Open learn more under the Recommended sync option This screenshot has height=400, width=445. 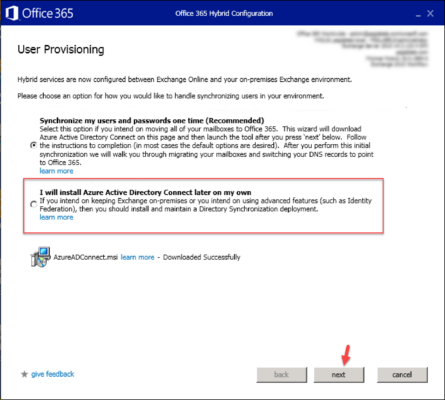pyautogui.click(x=56, y=171)
